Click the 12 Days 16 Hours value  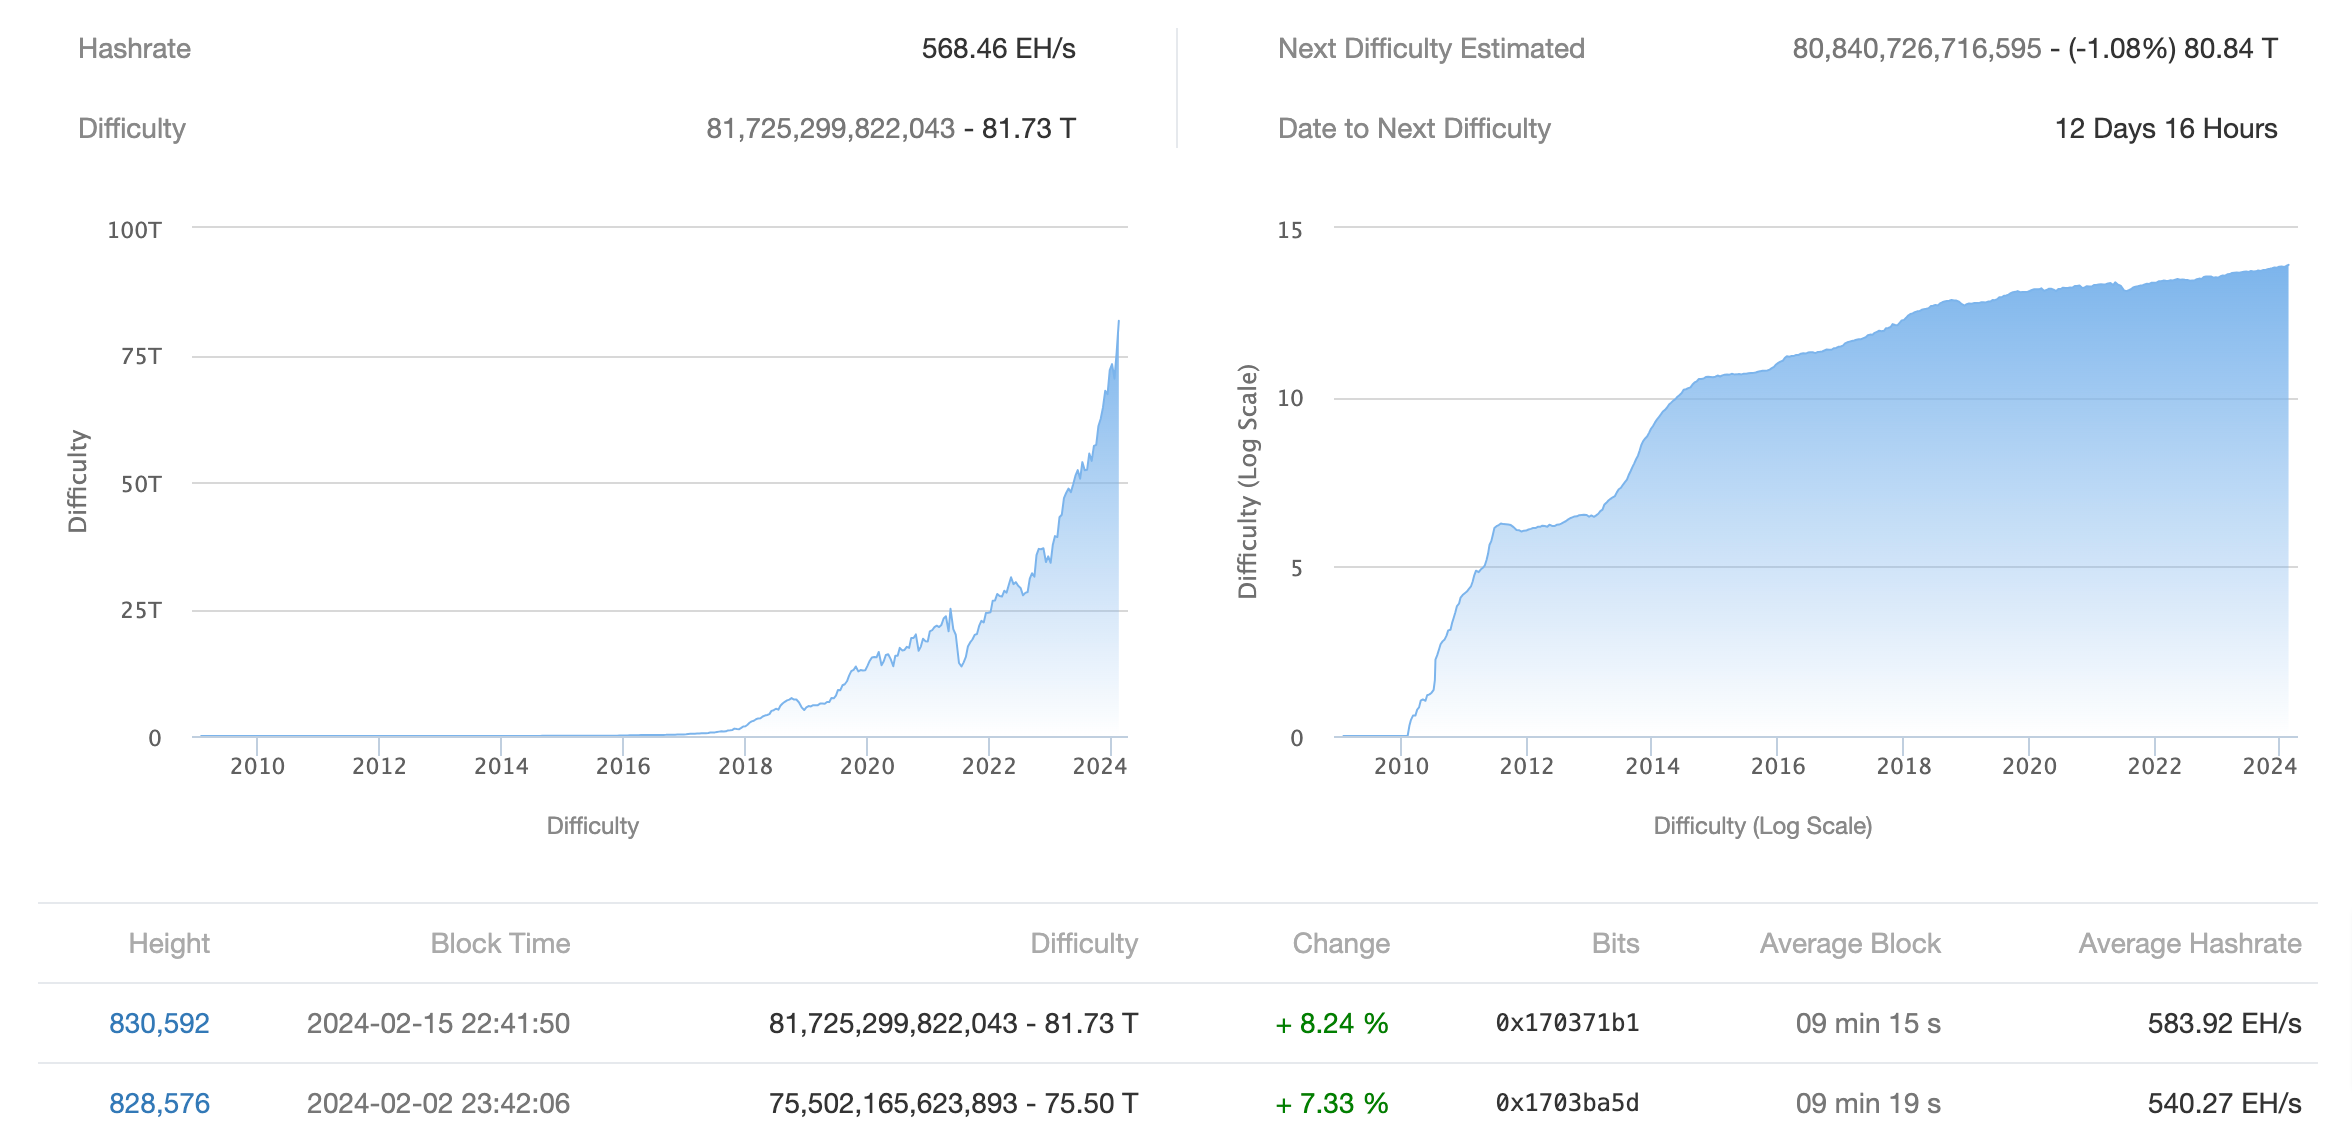[2165, 129]
